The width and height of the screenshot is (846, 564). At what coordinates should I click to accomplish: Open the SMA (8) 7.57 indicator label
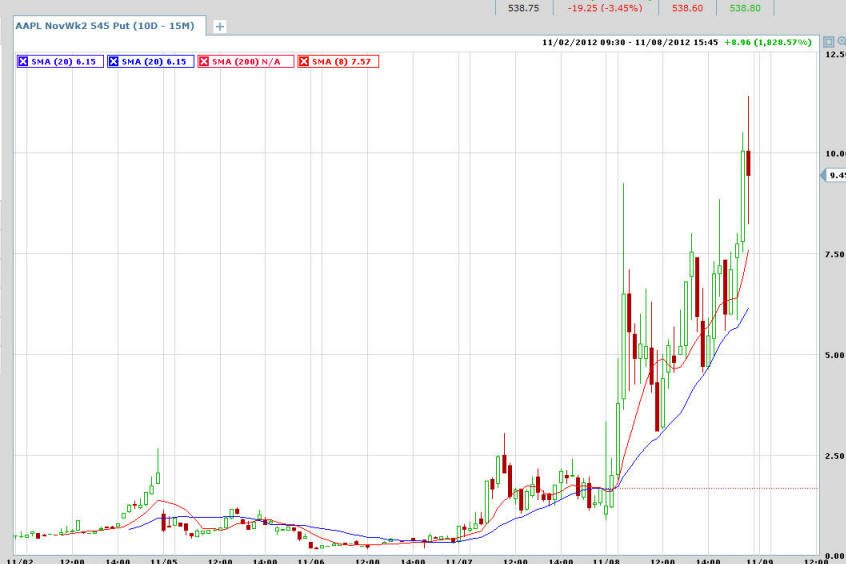[x=342, y=62]
